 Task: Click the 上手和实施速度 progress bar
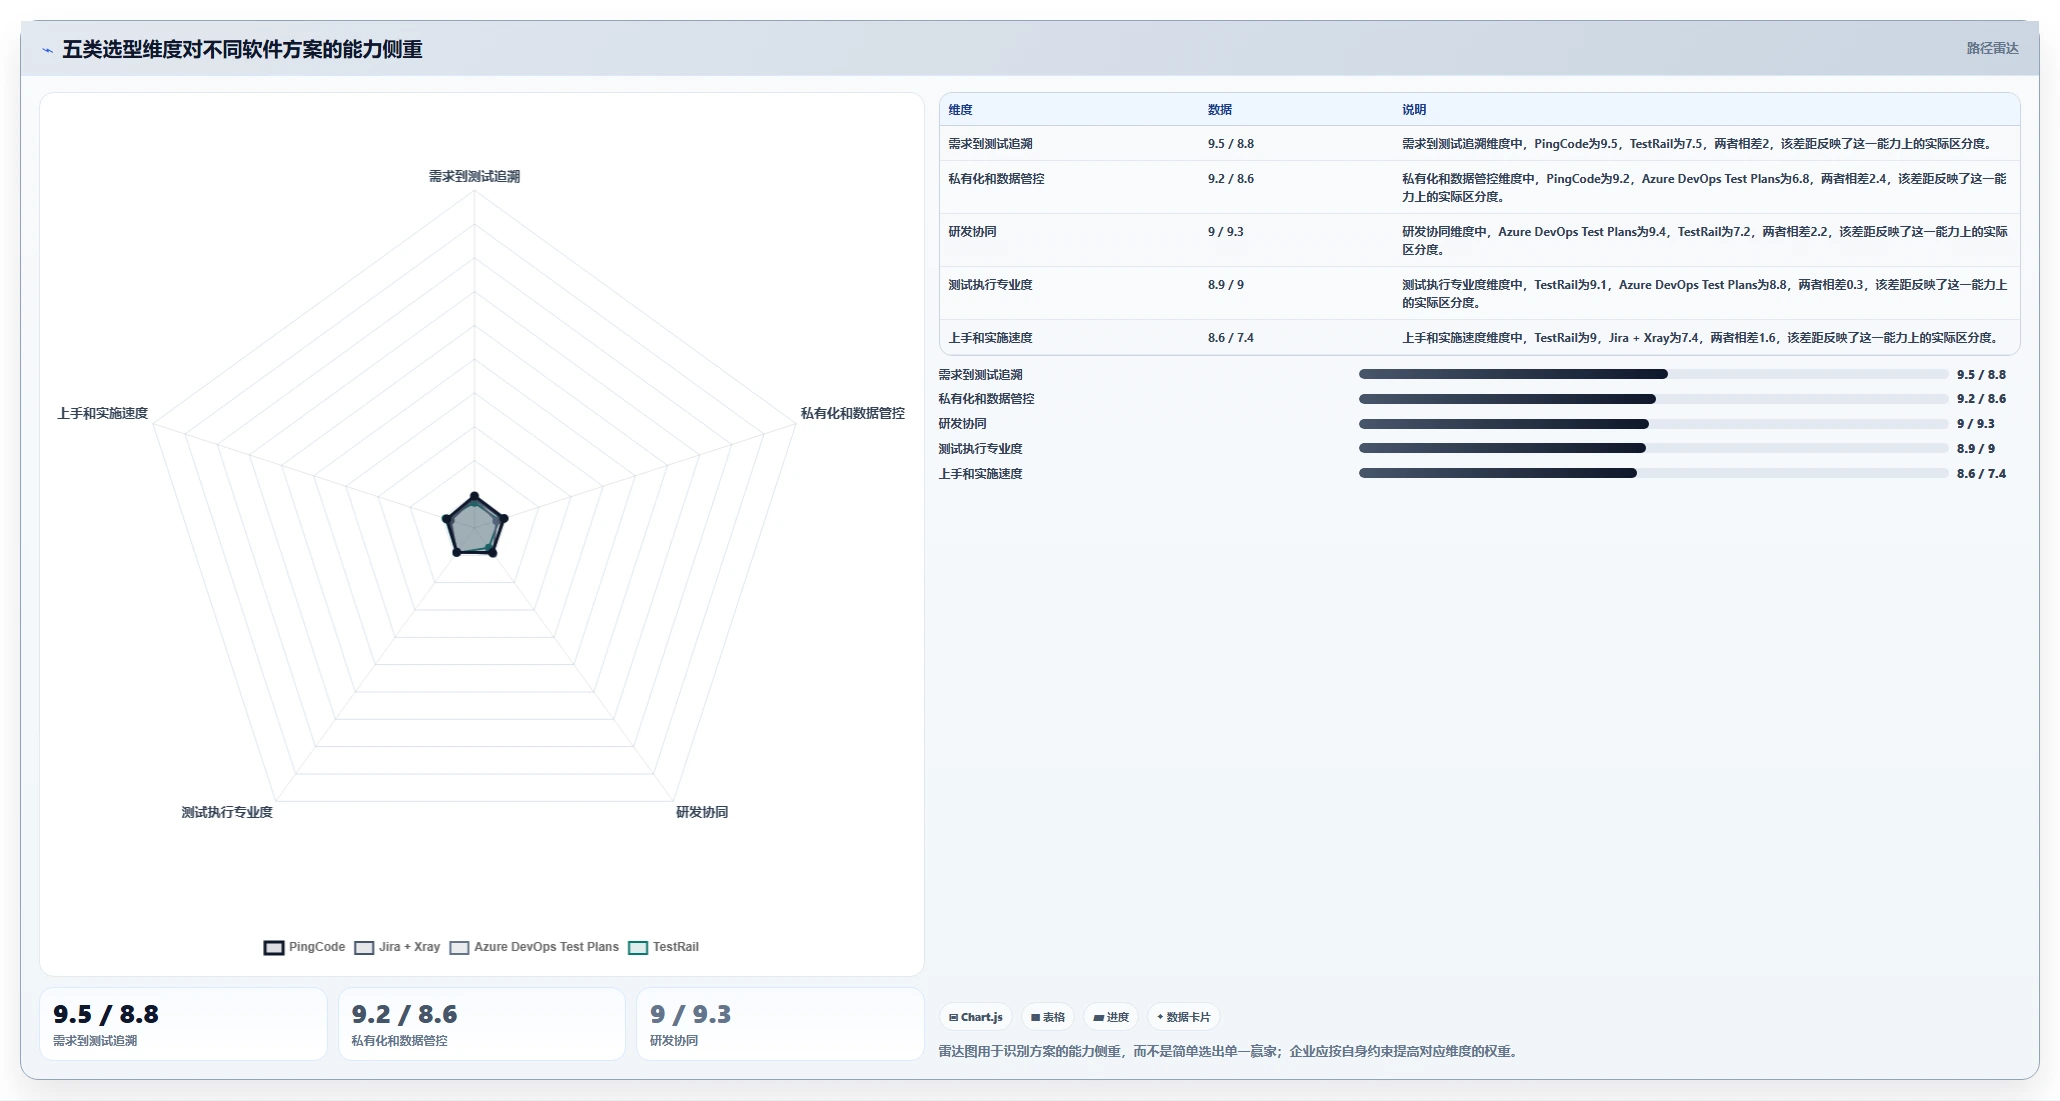click(x=1653, y=474)
